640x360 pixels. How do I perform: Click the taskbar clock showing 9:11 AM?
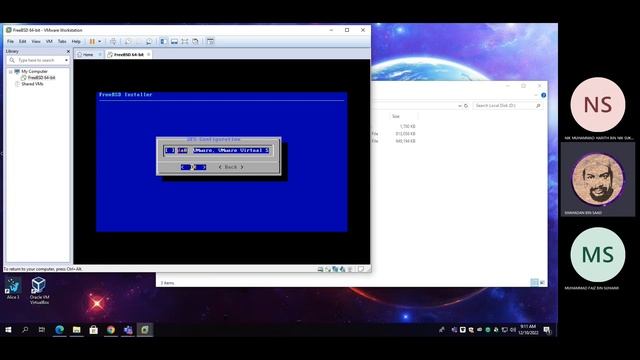click(x=528, y=330)
